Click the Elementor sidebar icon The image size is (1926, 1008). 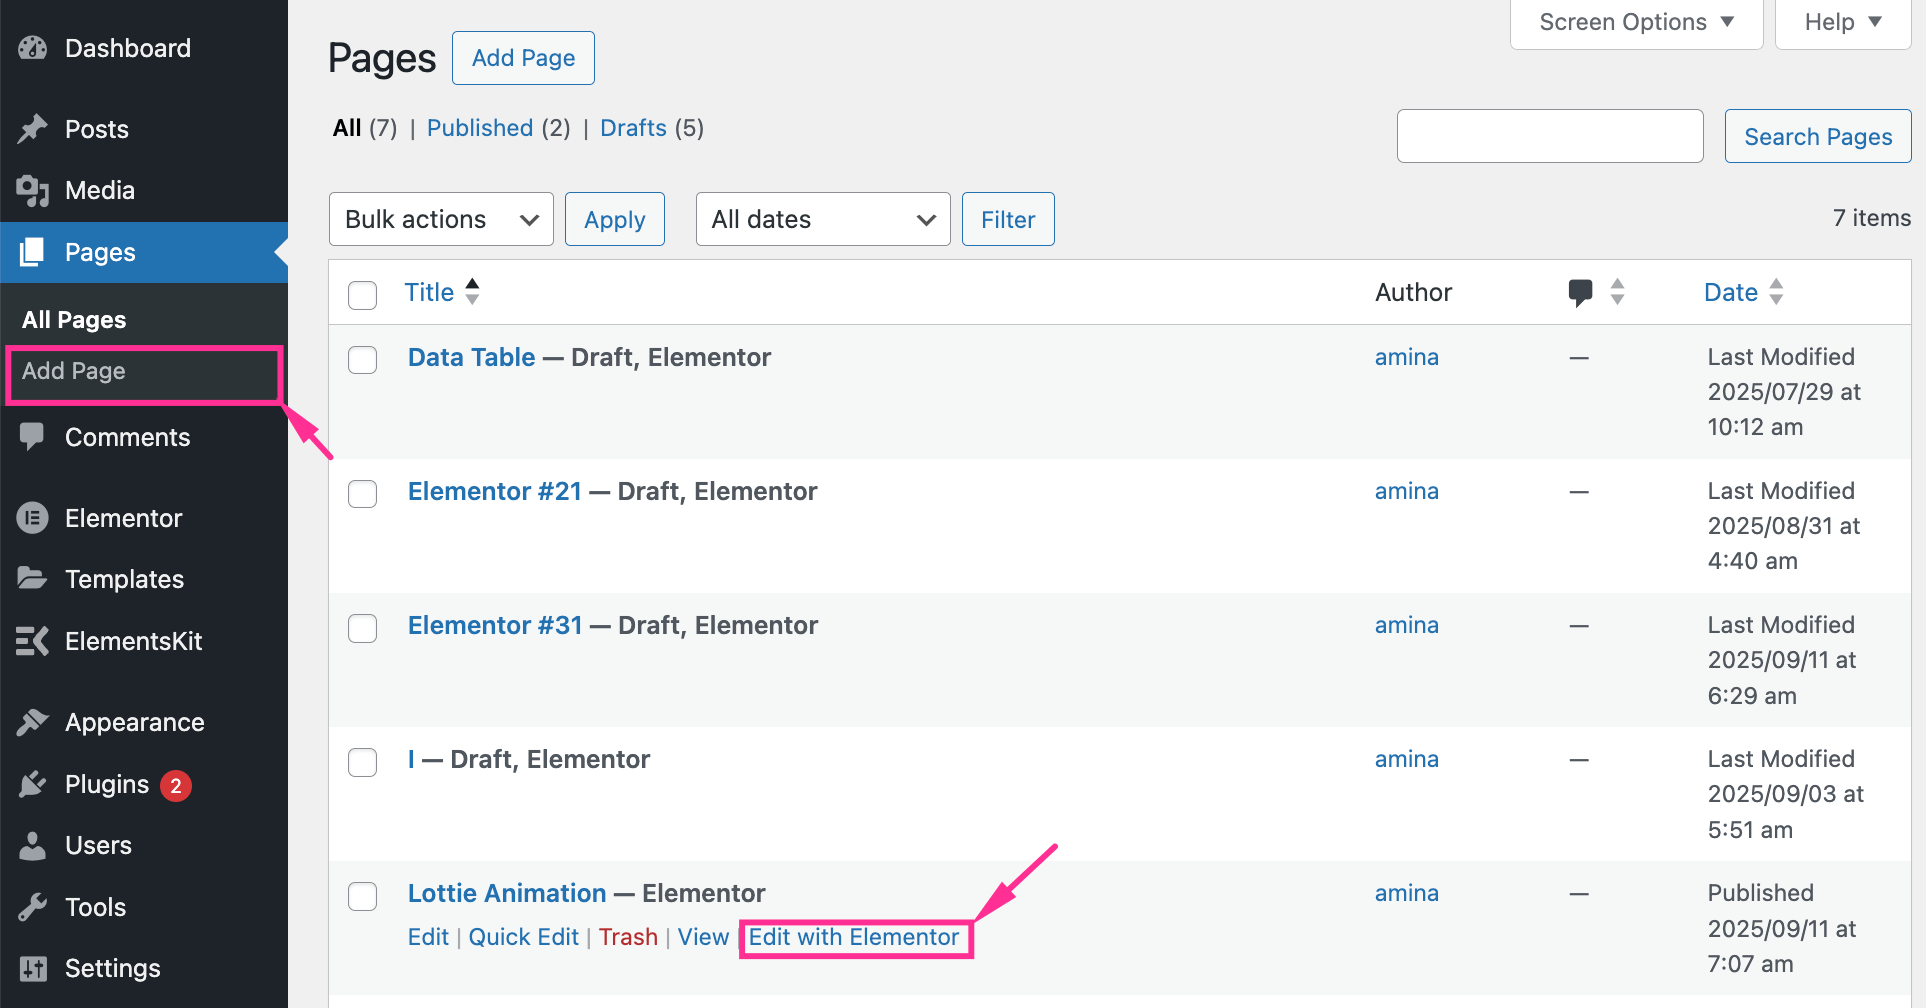tap(33, 518)
